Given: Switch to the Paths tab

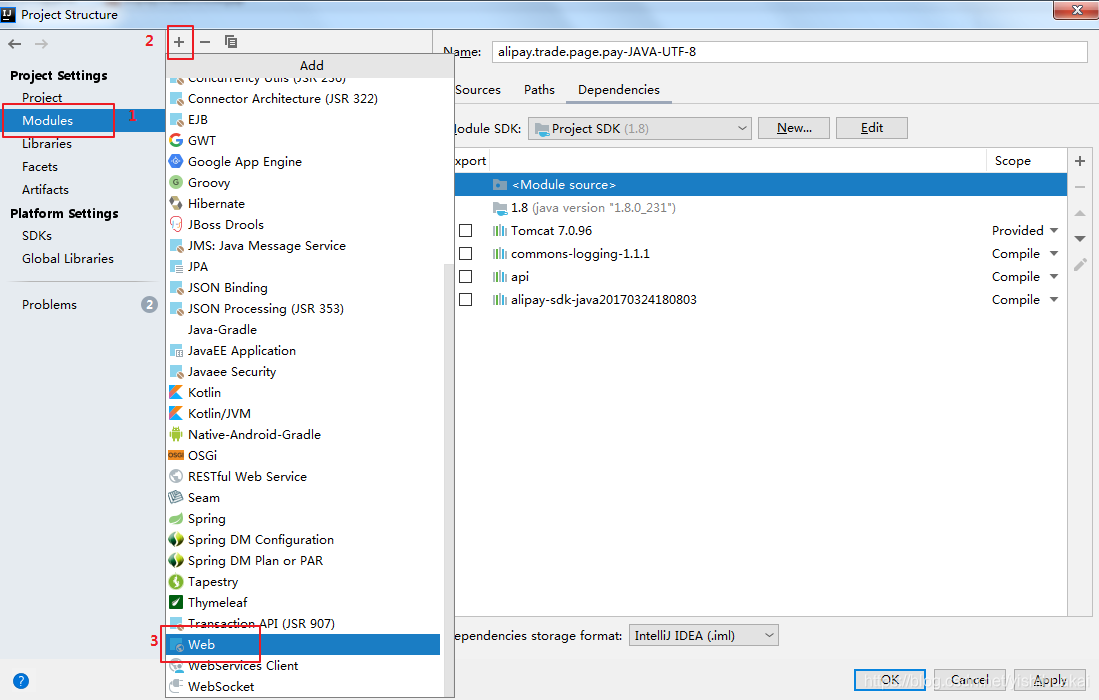Looking at the screenshot, I should (x=539, y=90).
